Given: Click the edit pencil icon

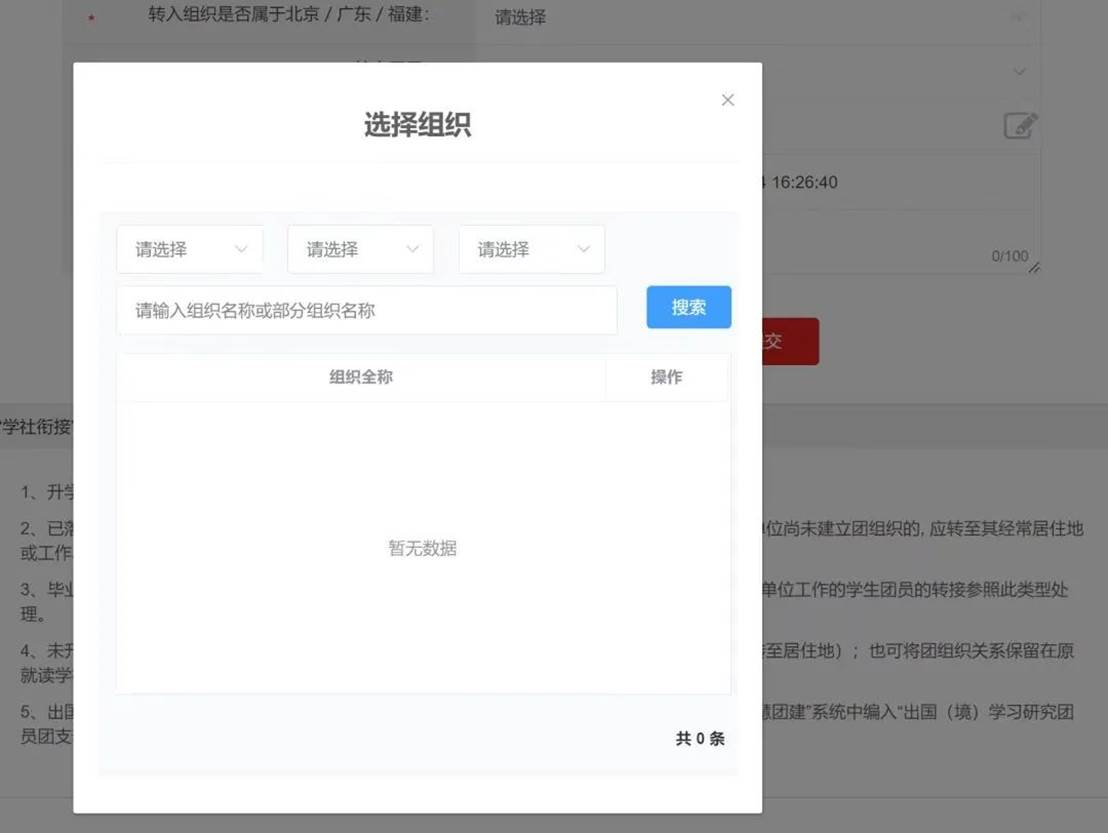Looking at the screenshot, I should coord(1019,125).
